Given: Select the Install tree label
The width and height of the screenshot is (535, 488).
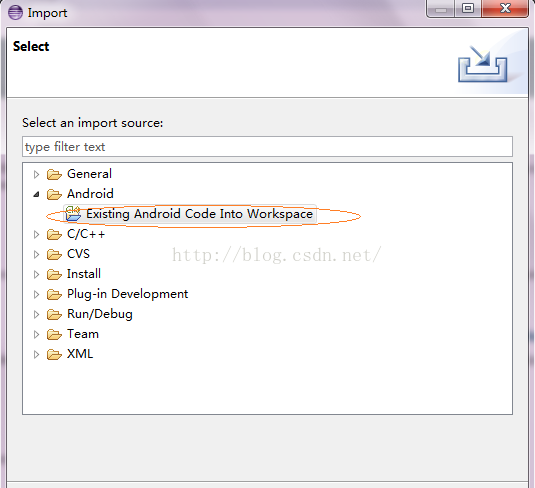Looking at the screenshot, I should [84, 274].
